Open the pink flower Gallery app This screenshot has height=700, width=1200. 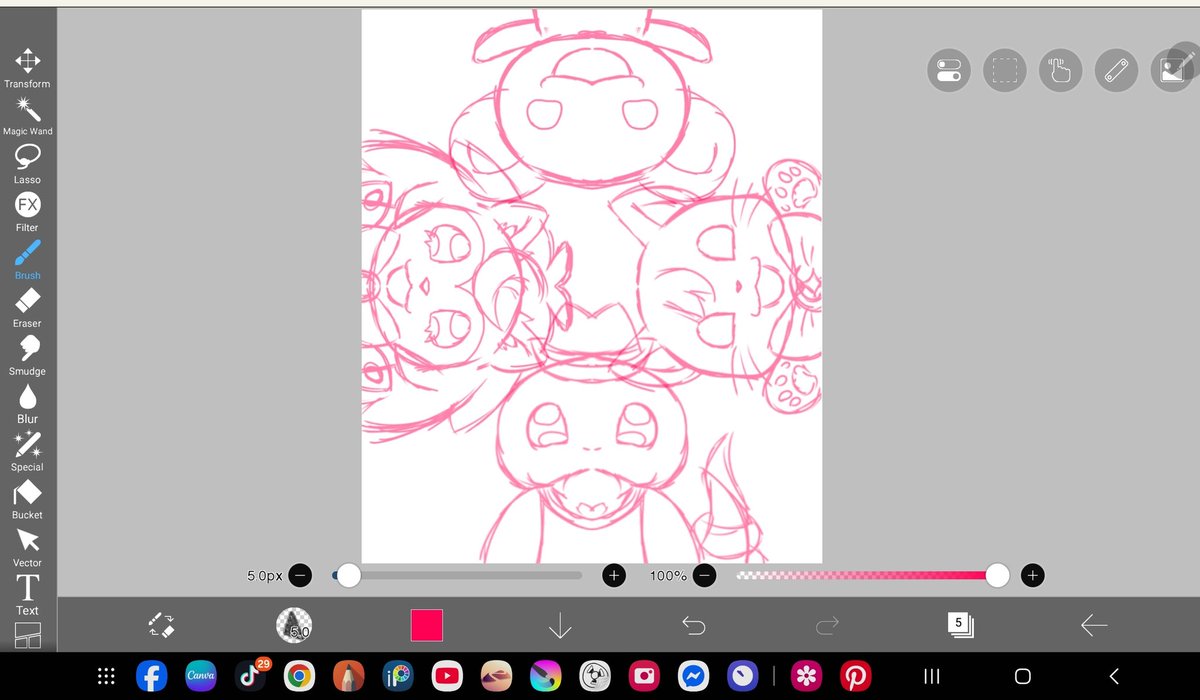[806, 676]
